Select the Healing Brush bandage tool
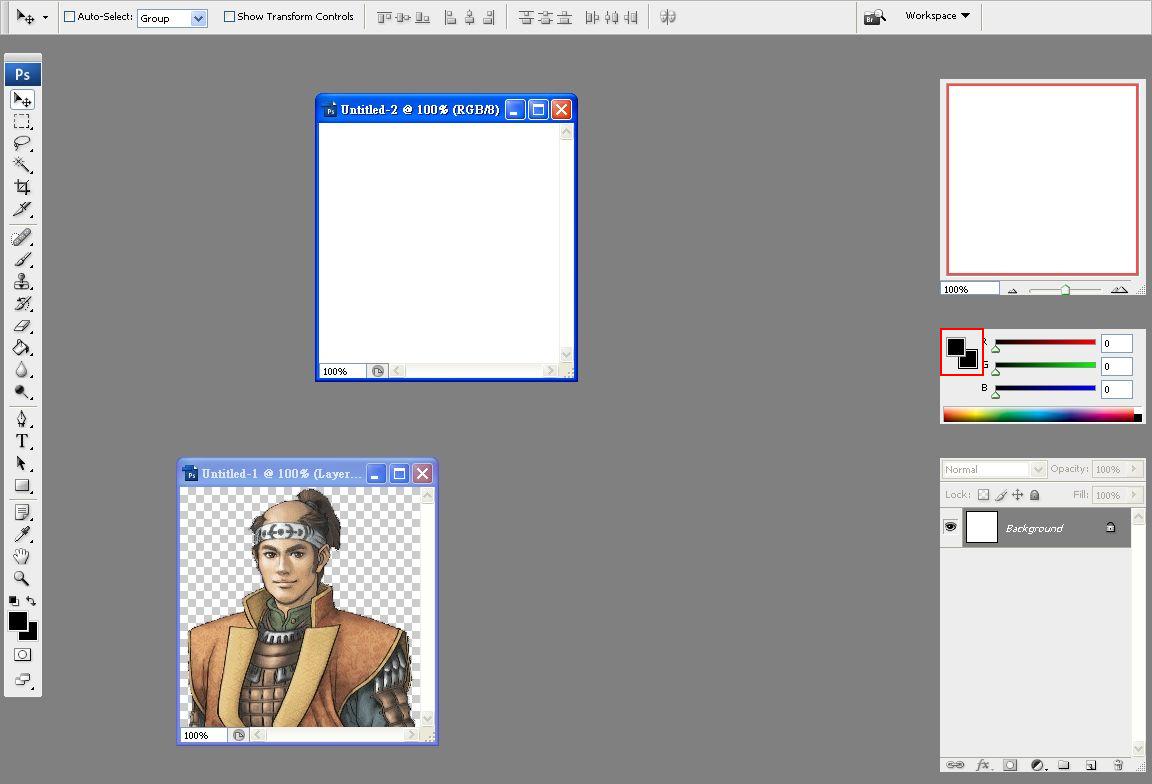This screenshot has height=784, width=1152. point(22,237)
